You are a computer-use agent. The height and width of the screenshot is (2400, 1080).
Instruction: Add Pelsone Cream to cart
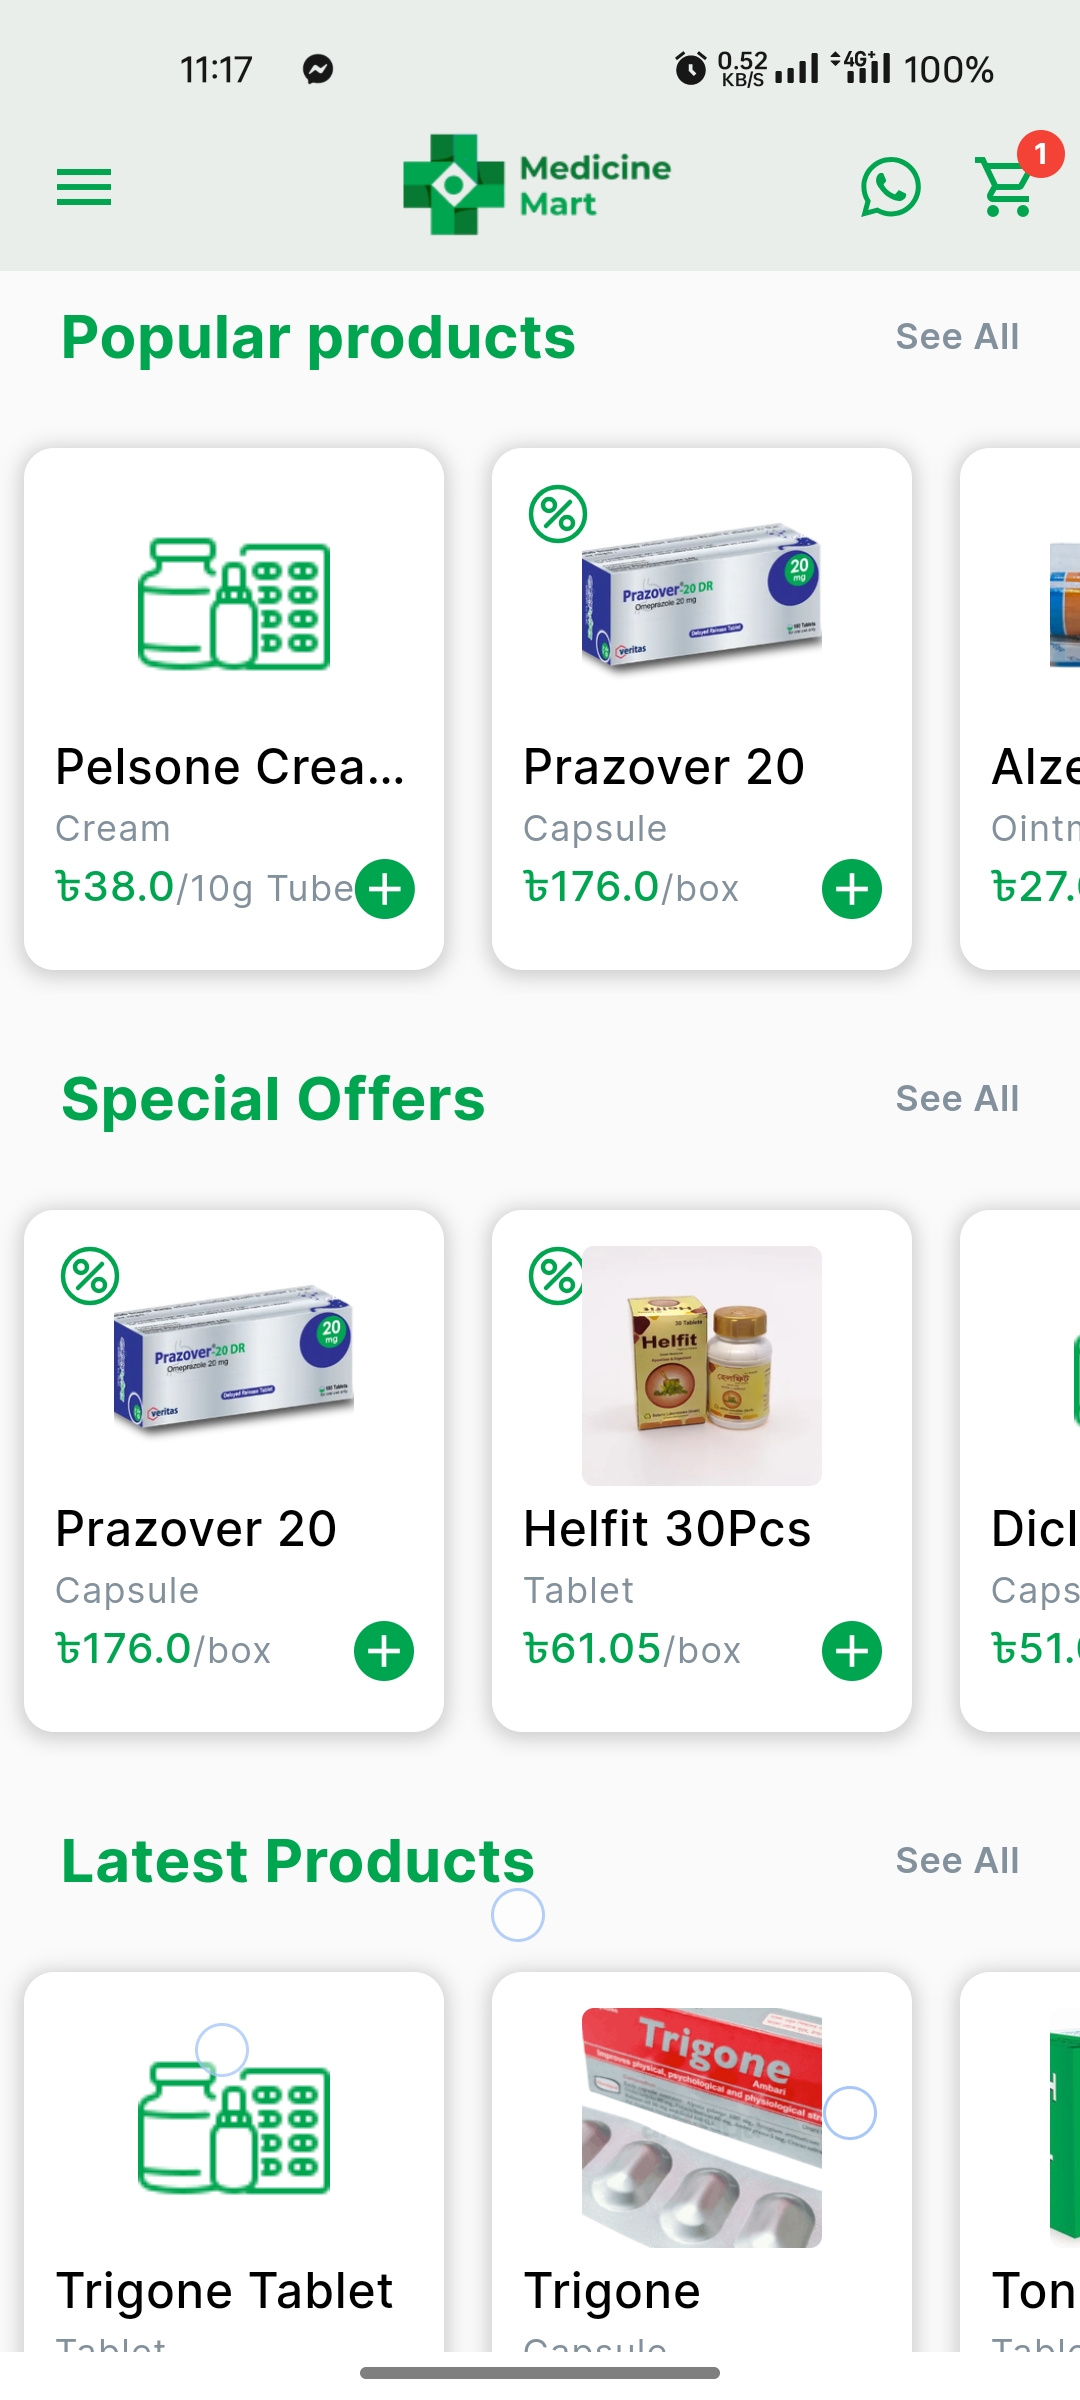(x=385, y=888)
